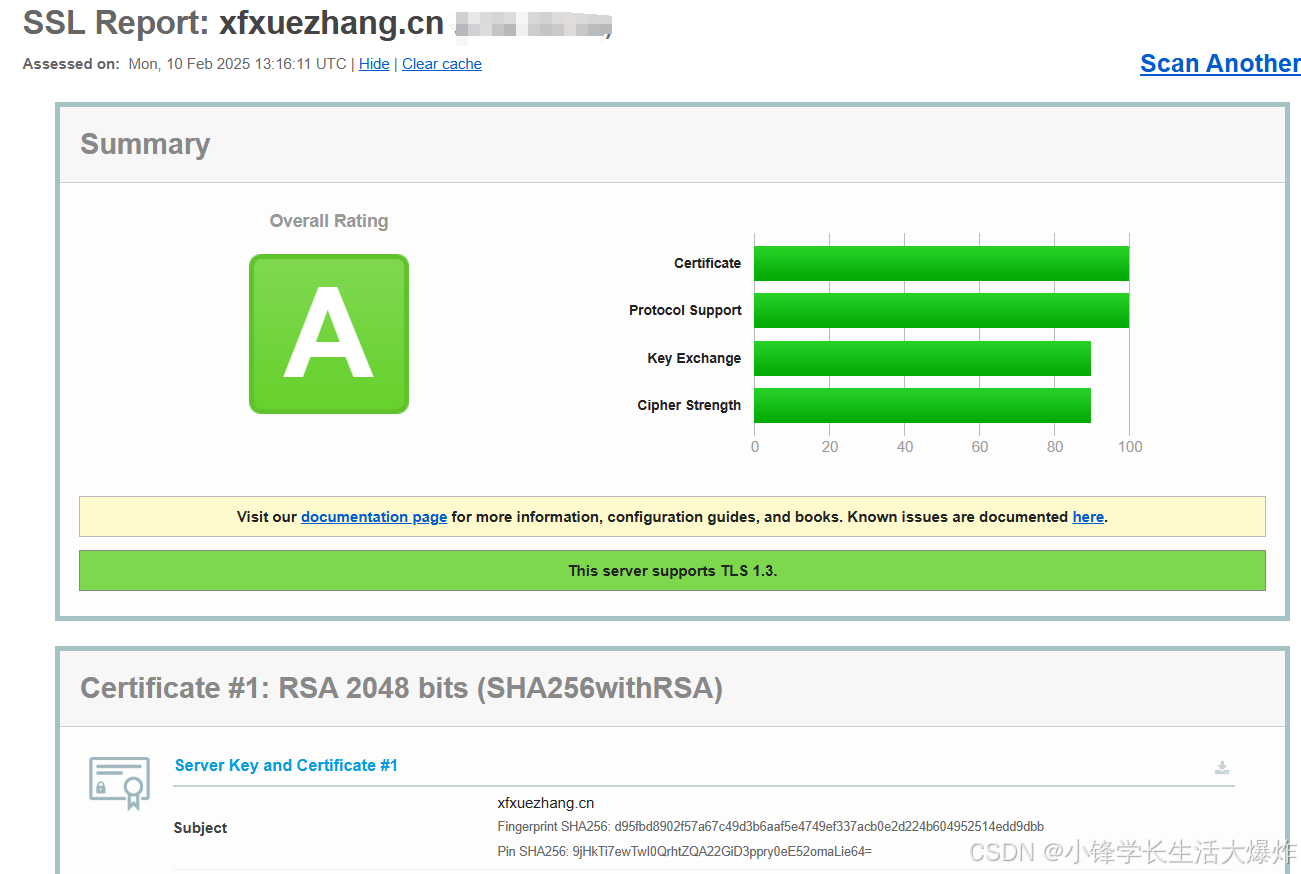Click the axis value 100

click(1130, 447)
